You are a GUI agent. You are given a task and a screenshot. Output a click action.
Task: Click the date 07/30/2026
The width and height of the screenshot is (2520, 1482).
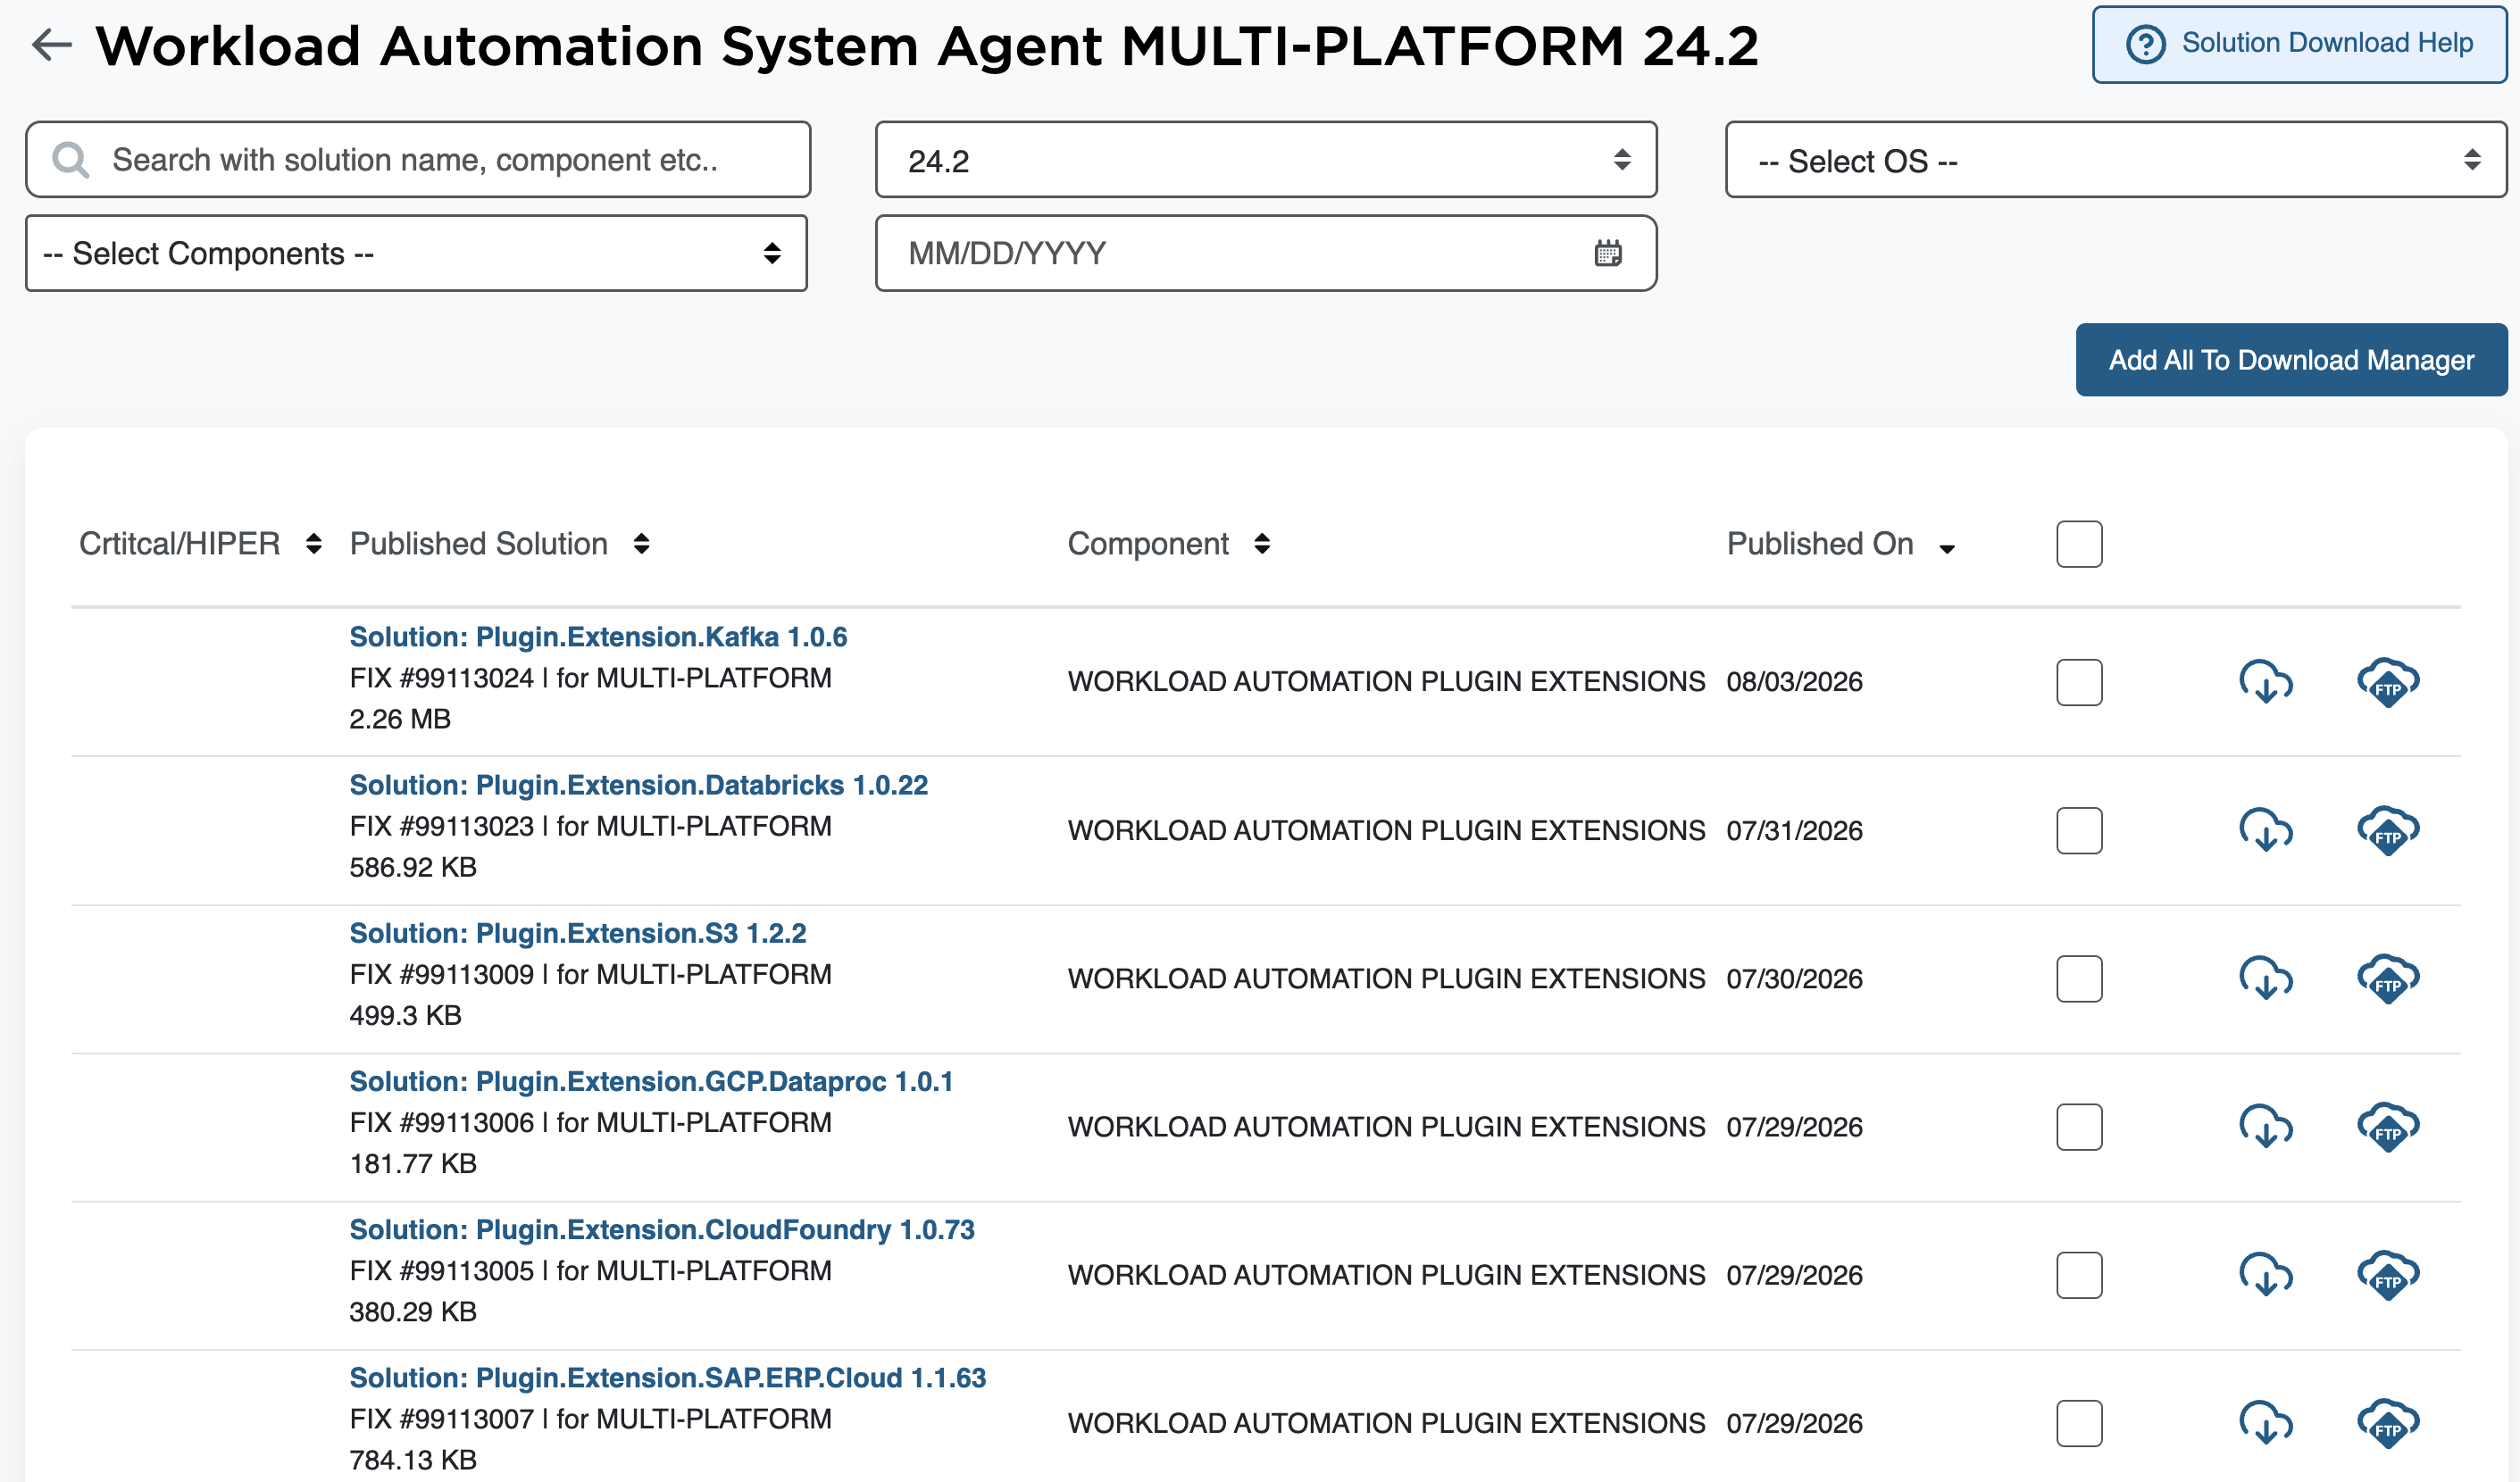pos(1794,978)
